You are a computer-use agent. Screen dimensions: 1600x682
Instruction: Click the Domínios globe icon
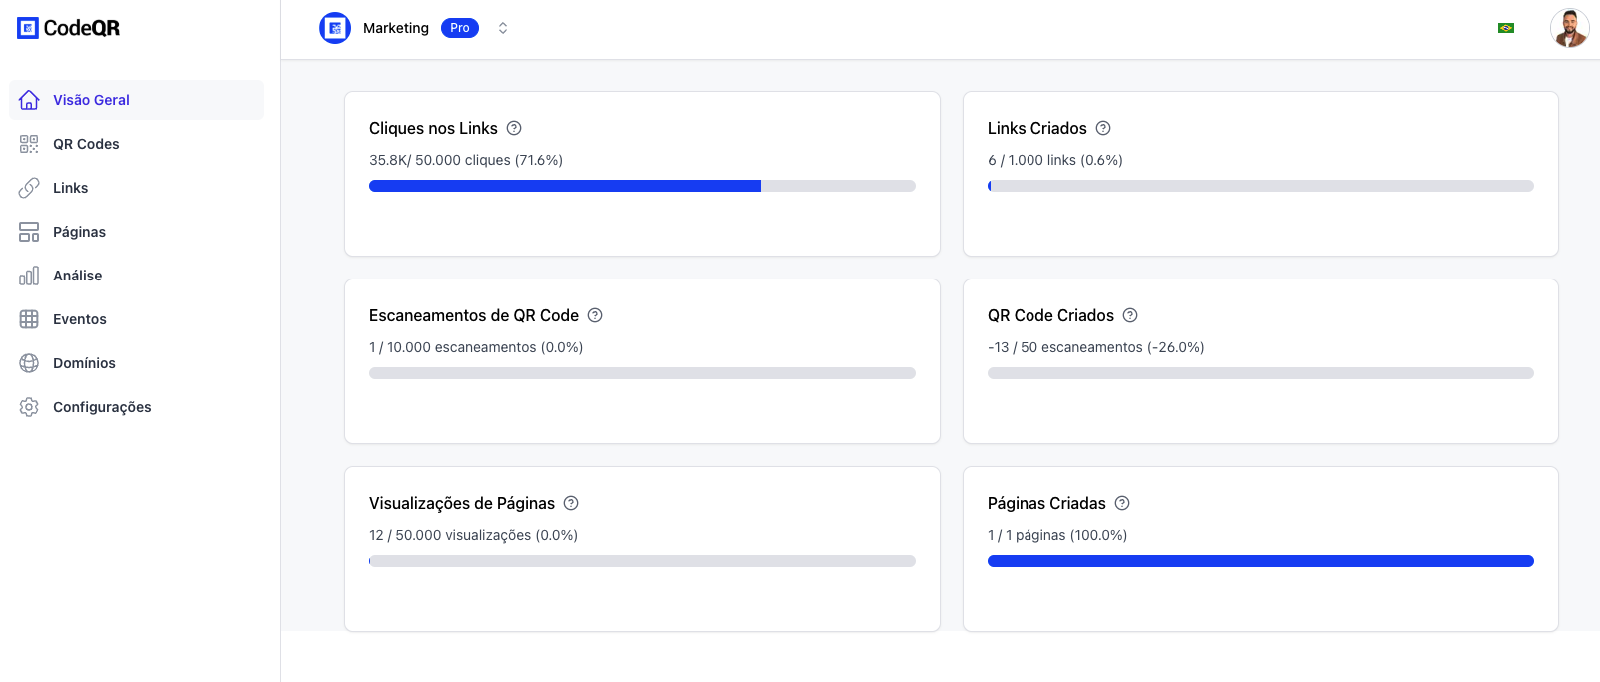(x=29, y=363)
